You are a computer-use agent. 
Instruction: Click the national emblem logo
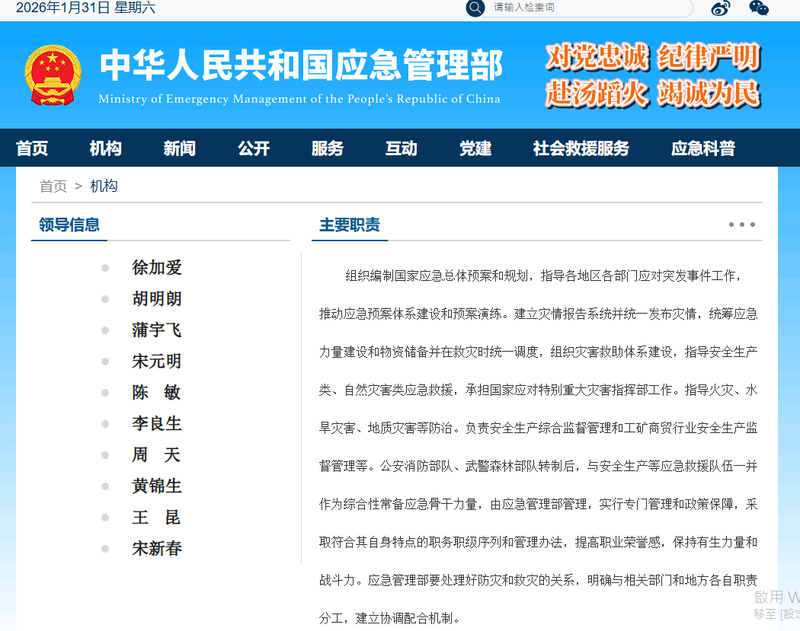[x=53, y=75]
